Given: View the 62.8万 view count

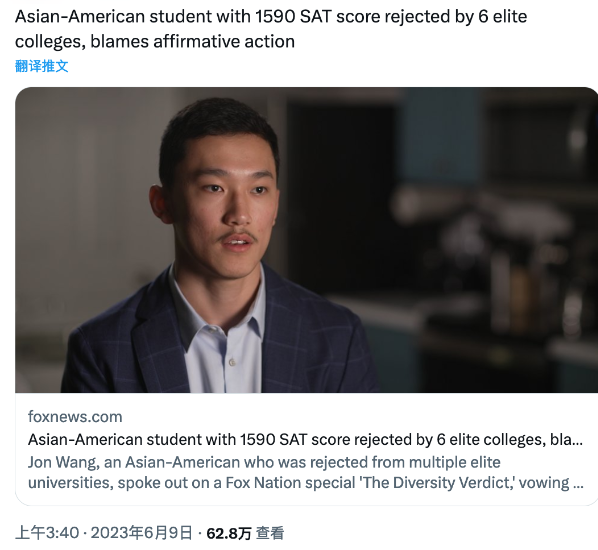Looking at the screenshot, I should point(229,533).
